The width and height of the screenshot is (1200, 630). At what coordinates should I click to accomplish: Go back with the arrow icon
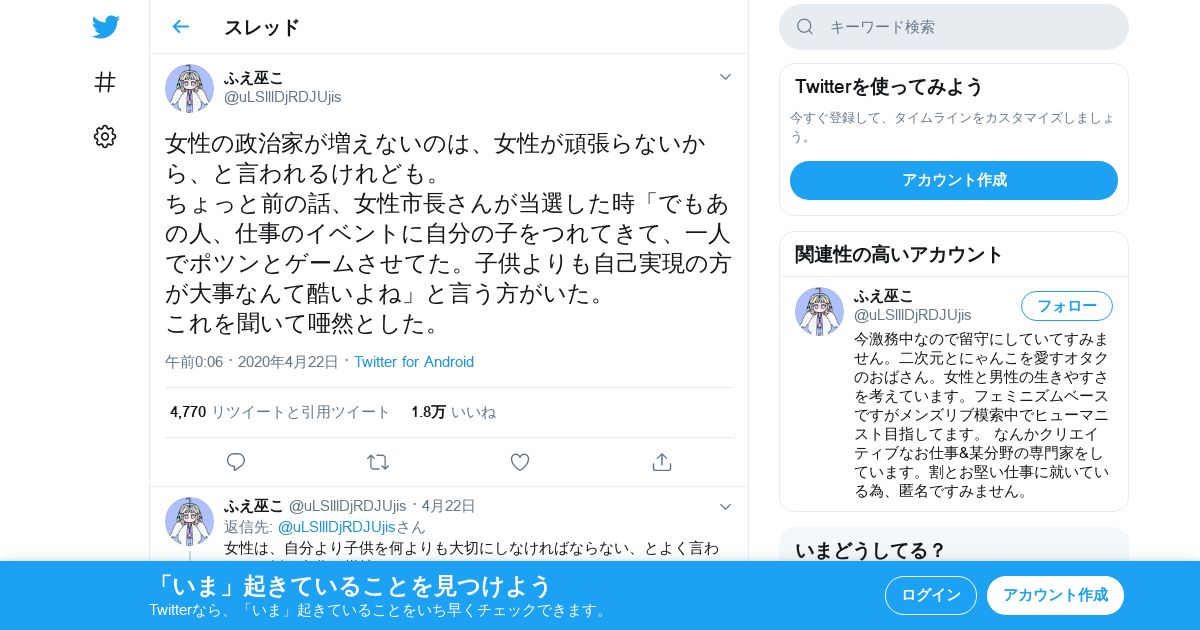tap(180, 27)
